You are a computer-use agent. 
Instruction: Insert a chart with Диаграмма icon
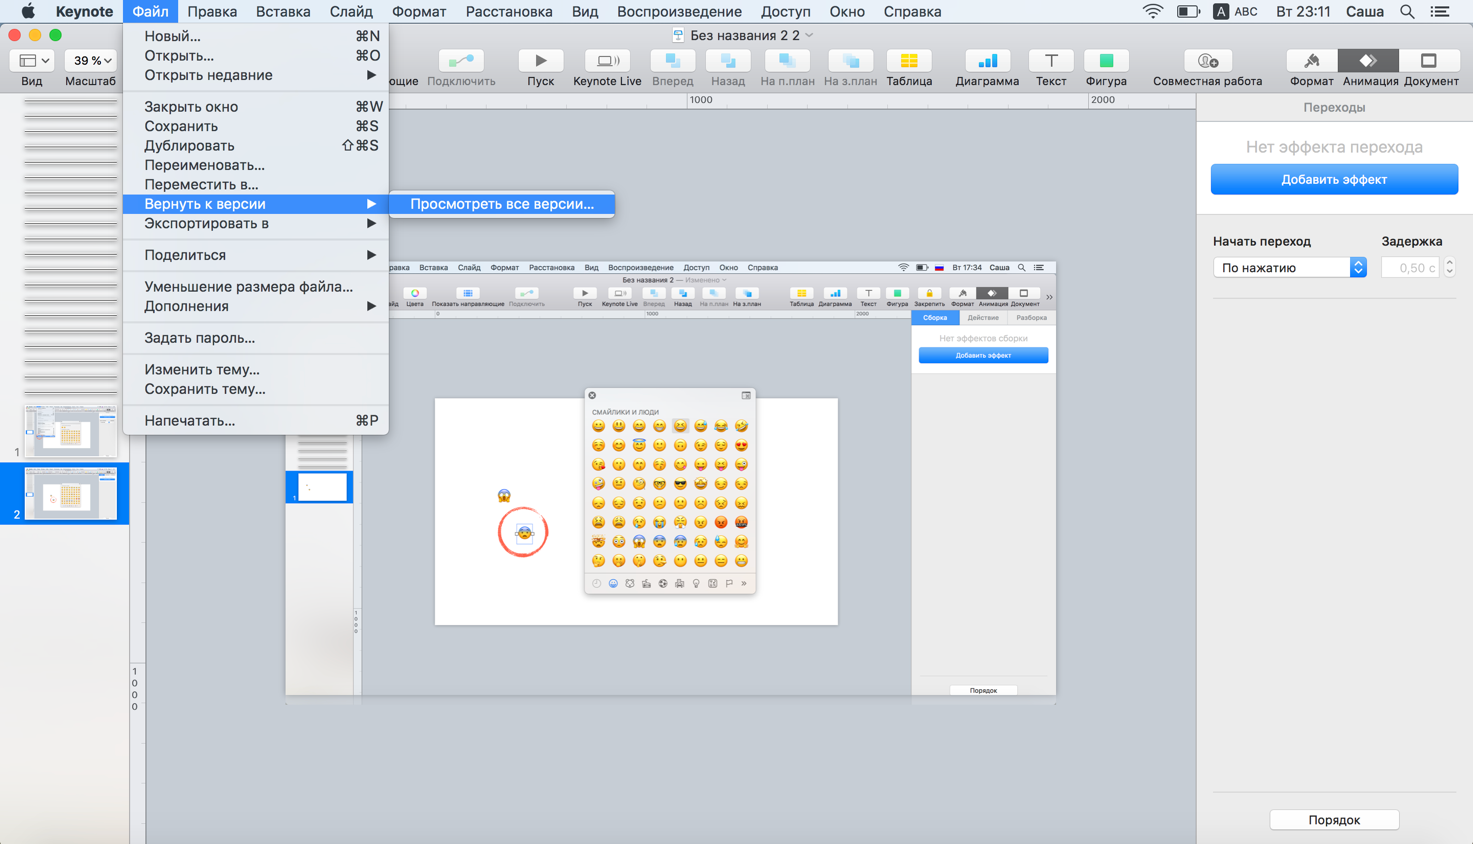coord(987,61)
